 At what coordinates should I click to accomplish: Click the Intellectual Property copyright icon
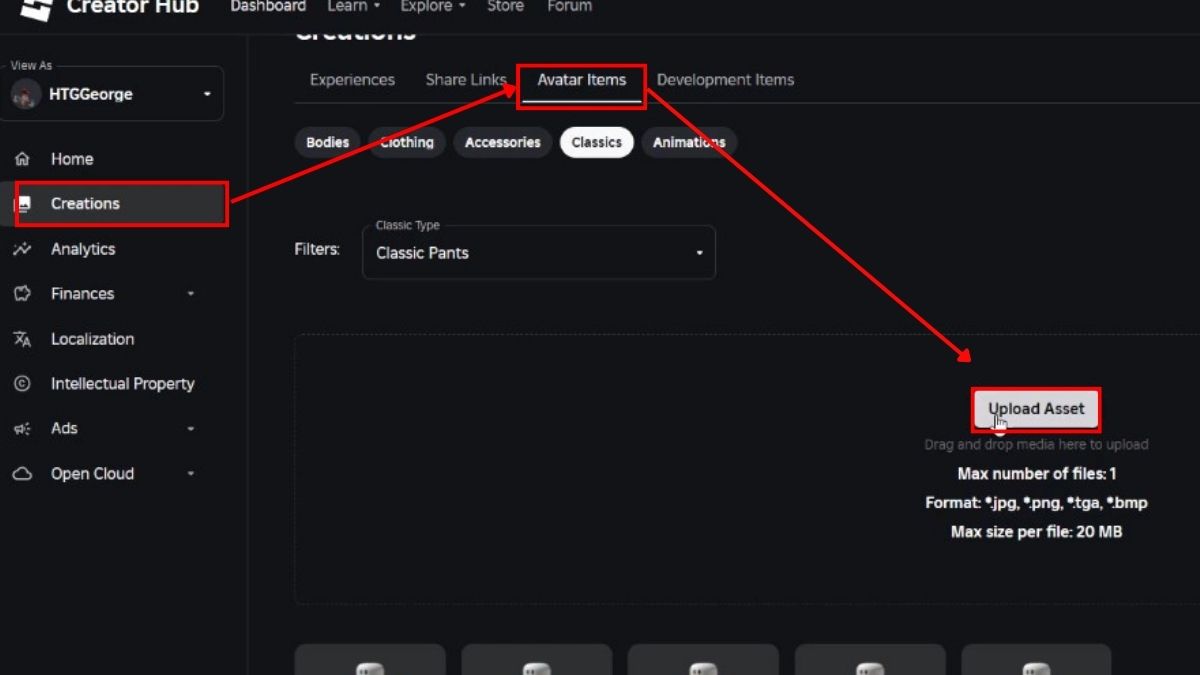22,384
